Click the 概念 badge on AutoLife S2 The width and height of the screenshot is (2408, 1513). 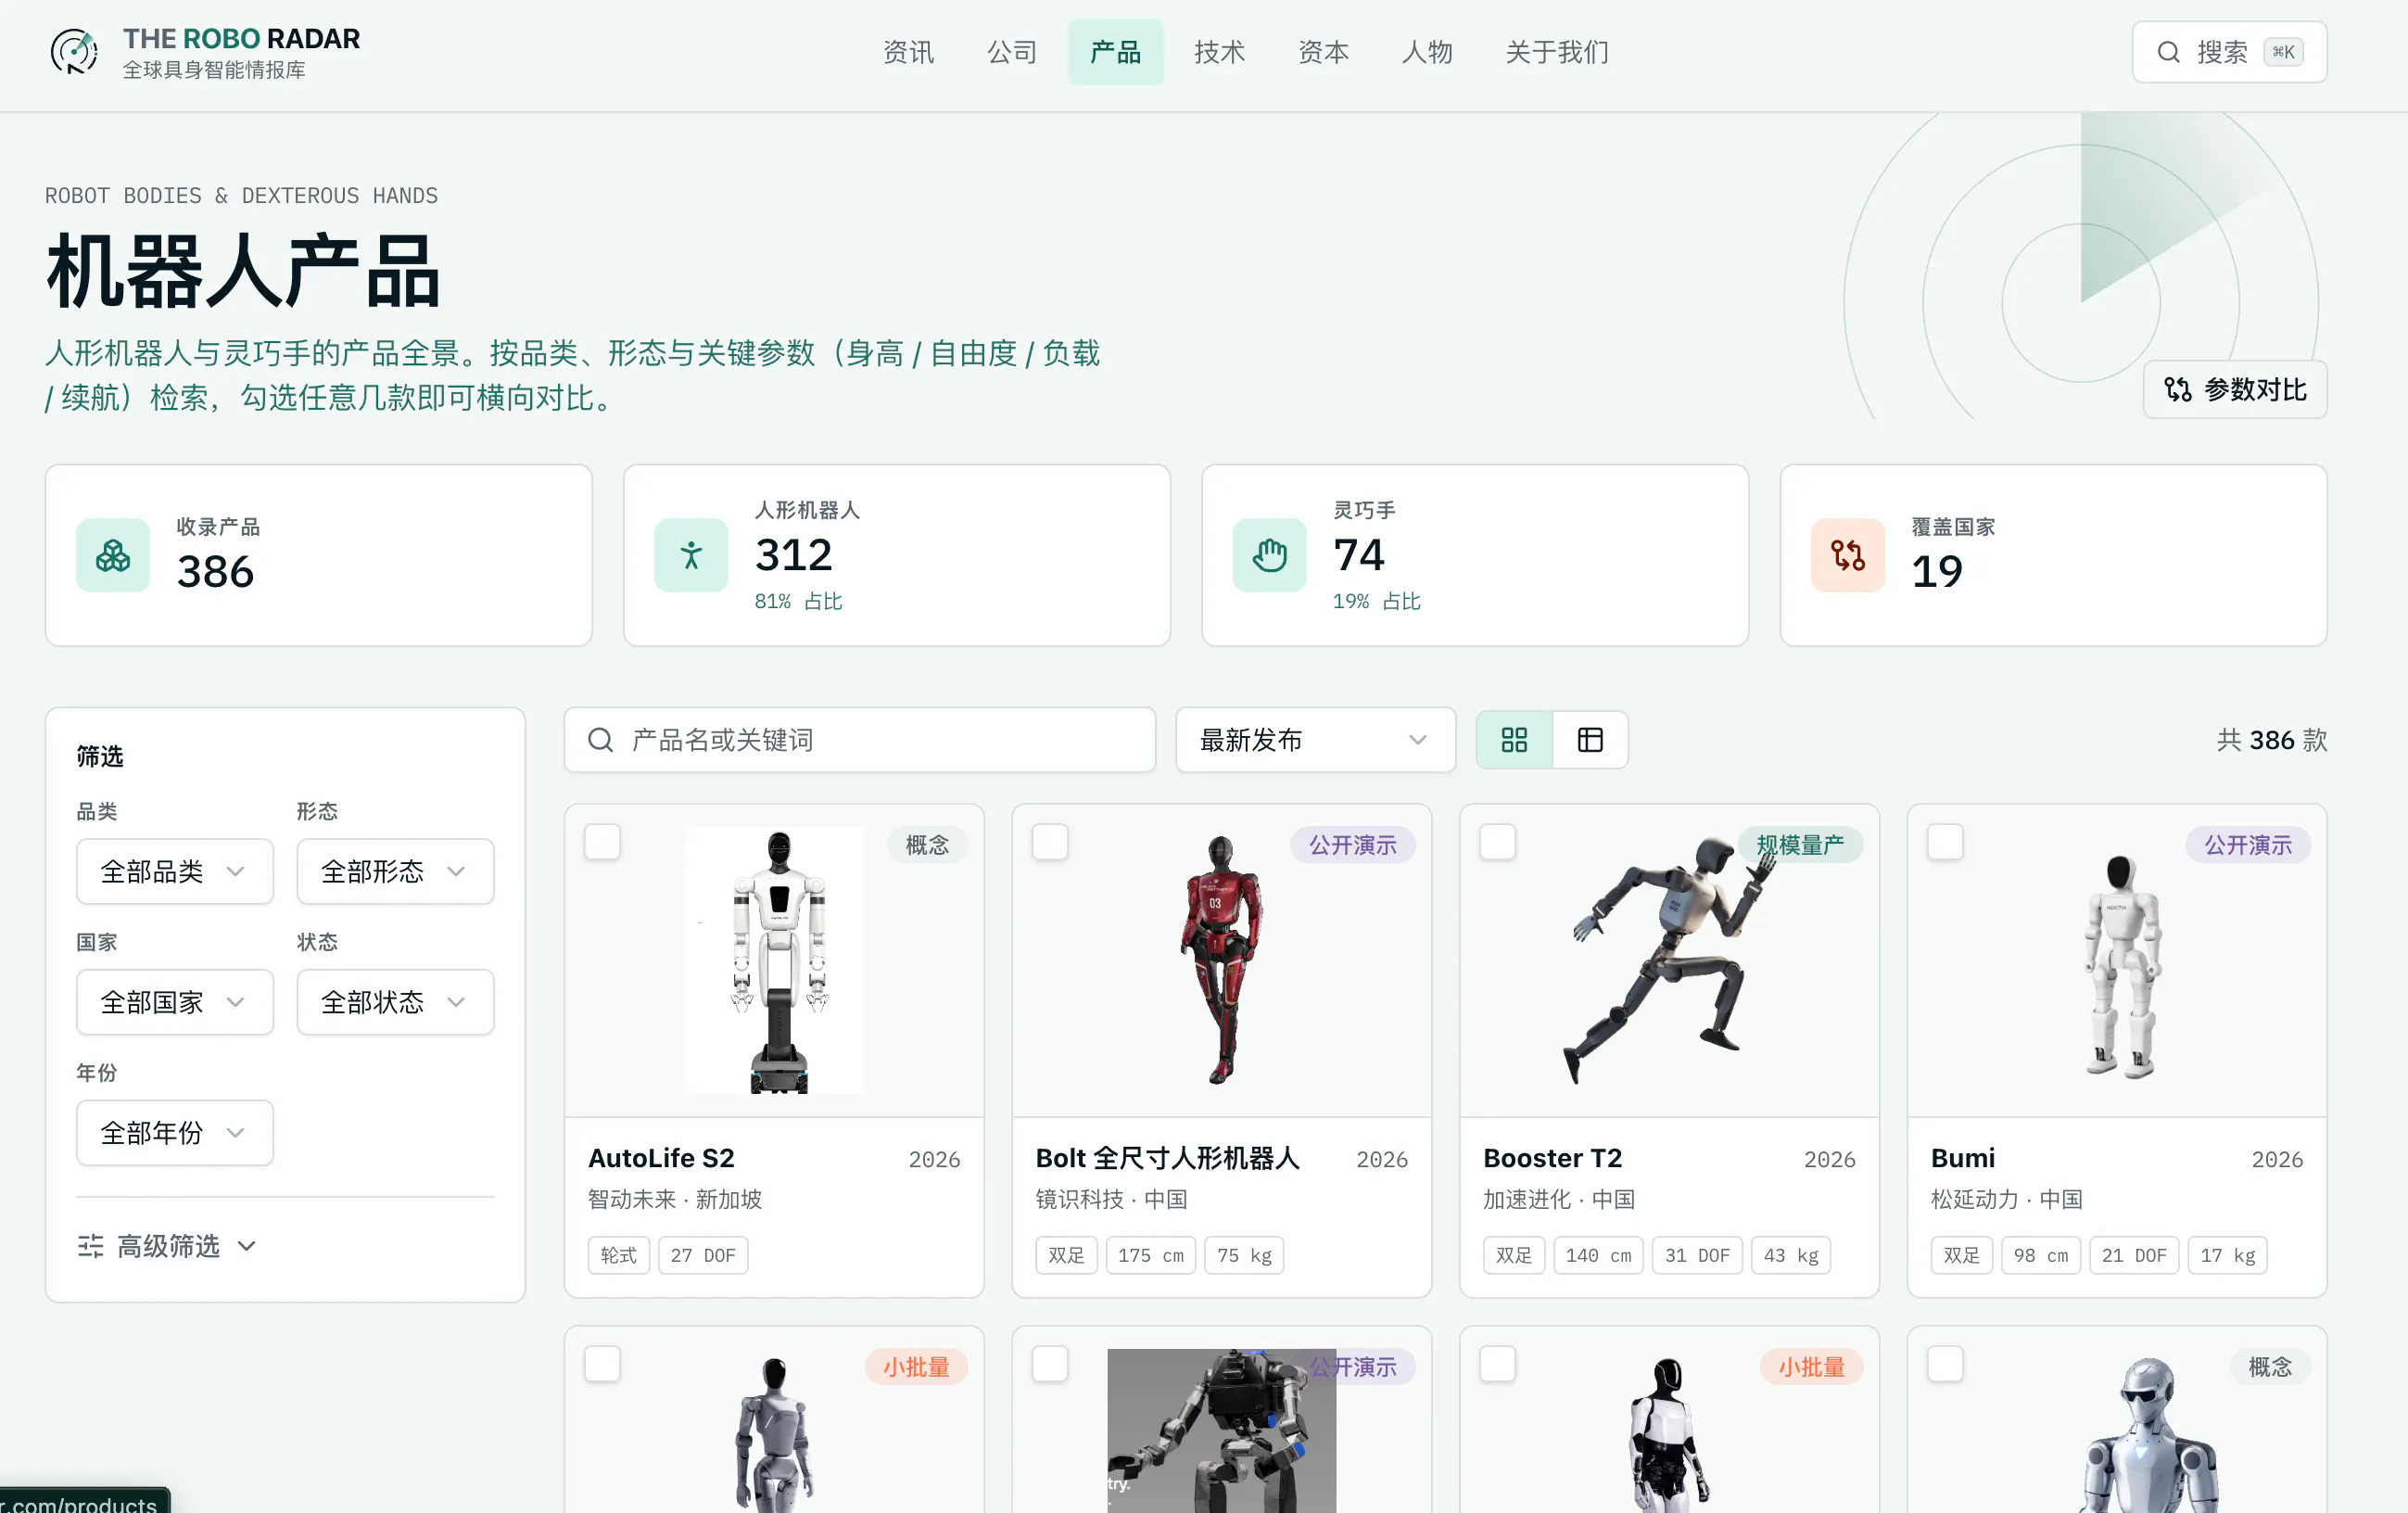pyautogui.click(x=927, y=845)
